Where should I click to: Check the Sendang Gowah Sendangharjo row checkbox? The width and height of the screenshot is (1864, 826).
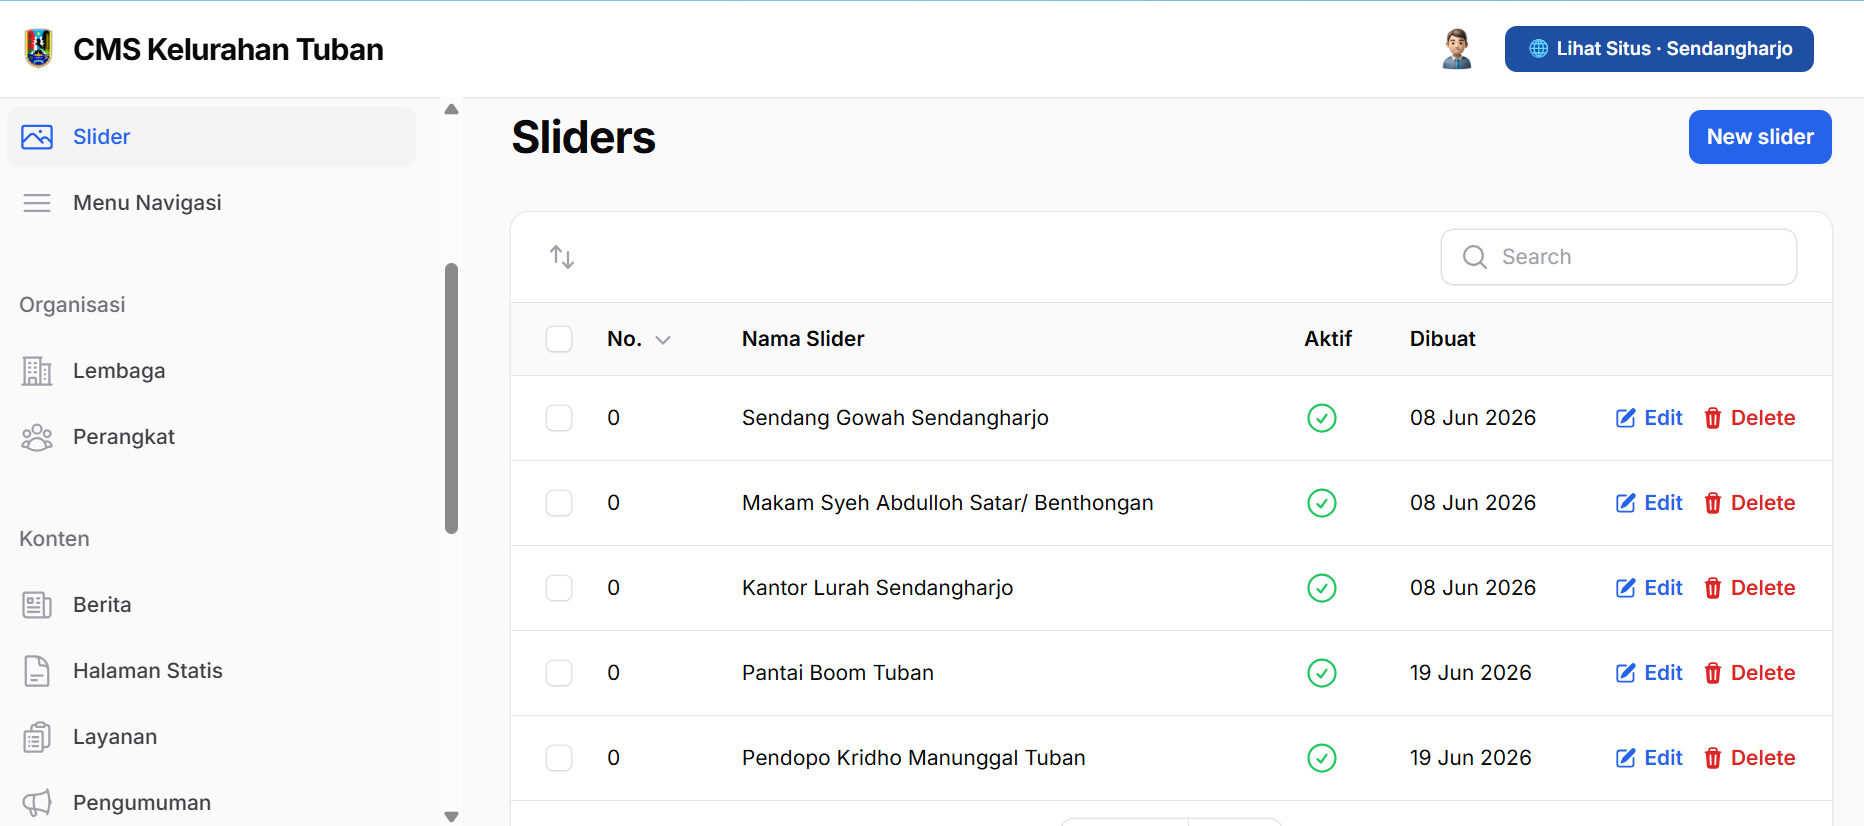coord(559,418)
